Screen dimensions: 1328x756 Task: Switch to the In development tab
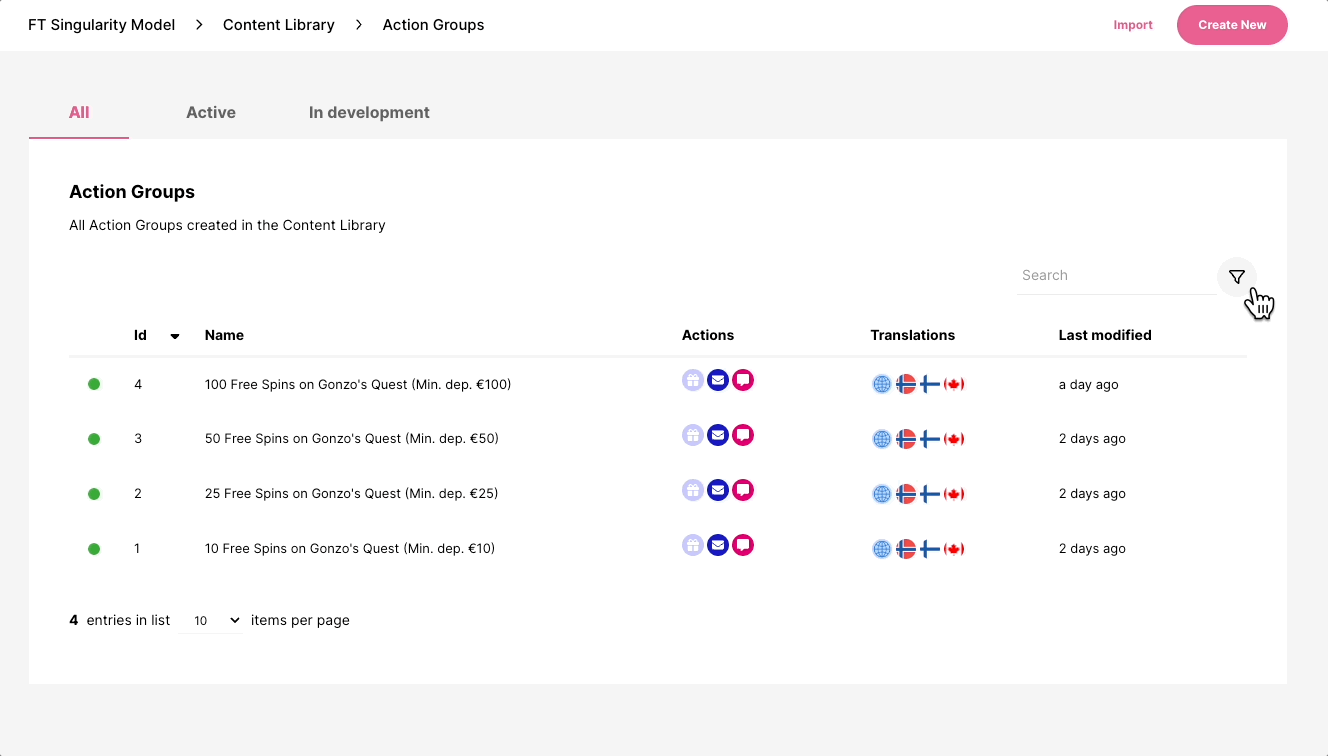pyautogui.click(x=369, y=113)
